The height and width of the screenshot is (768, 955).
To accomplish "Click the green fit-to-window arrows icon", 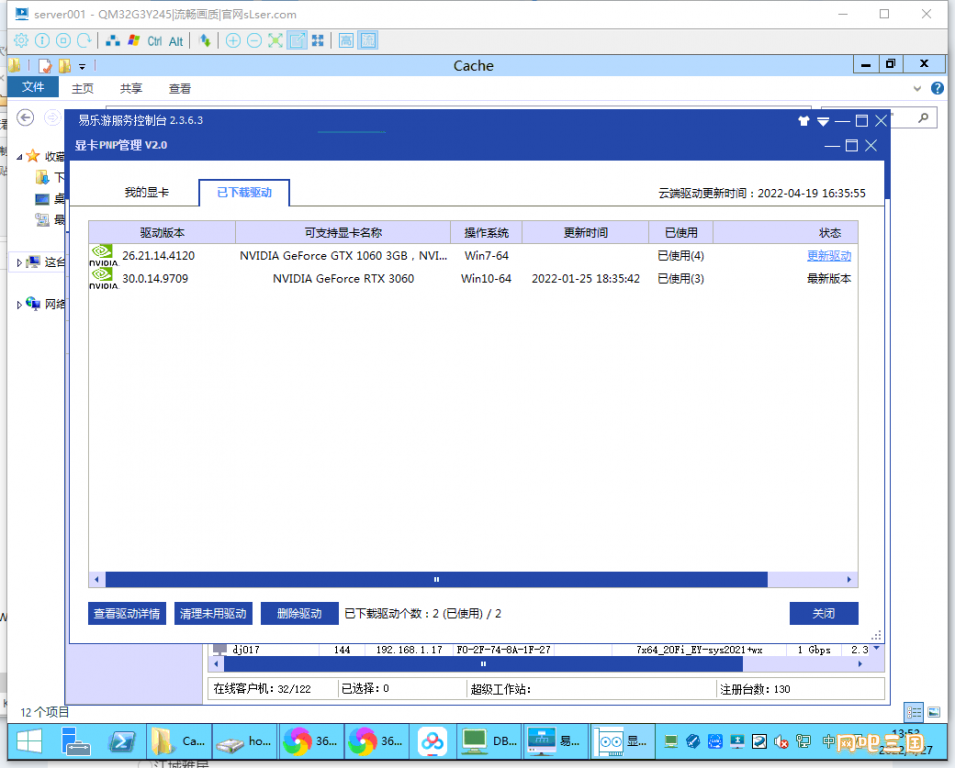I will tap(275, 41).
